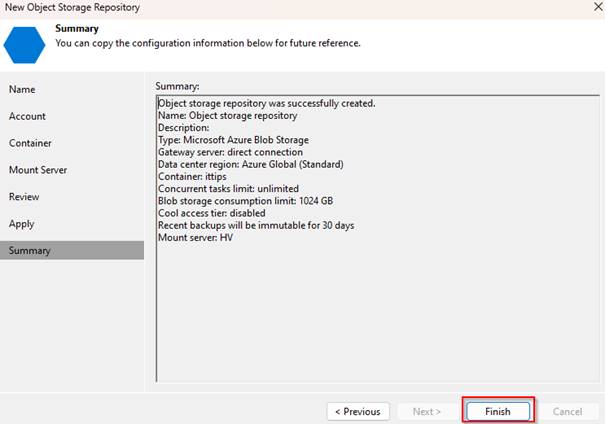Click the 'successfully created' summary line
605x424 pixels.
(x=267, y=103)
